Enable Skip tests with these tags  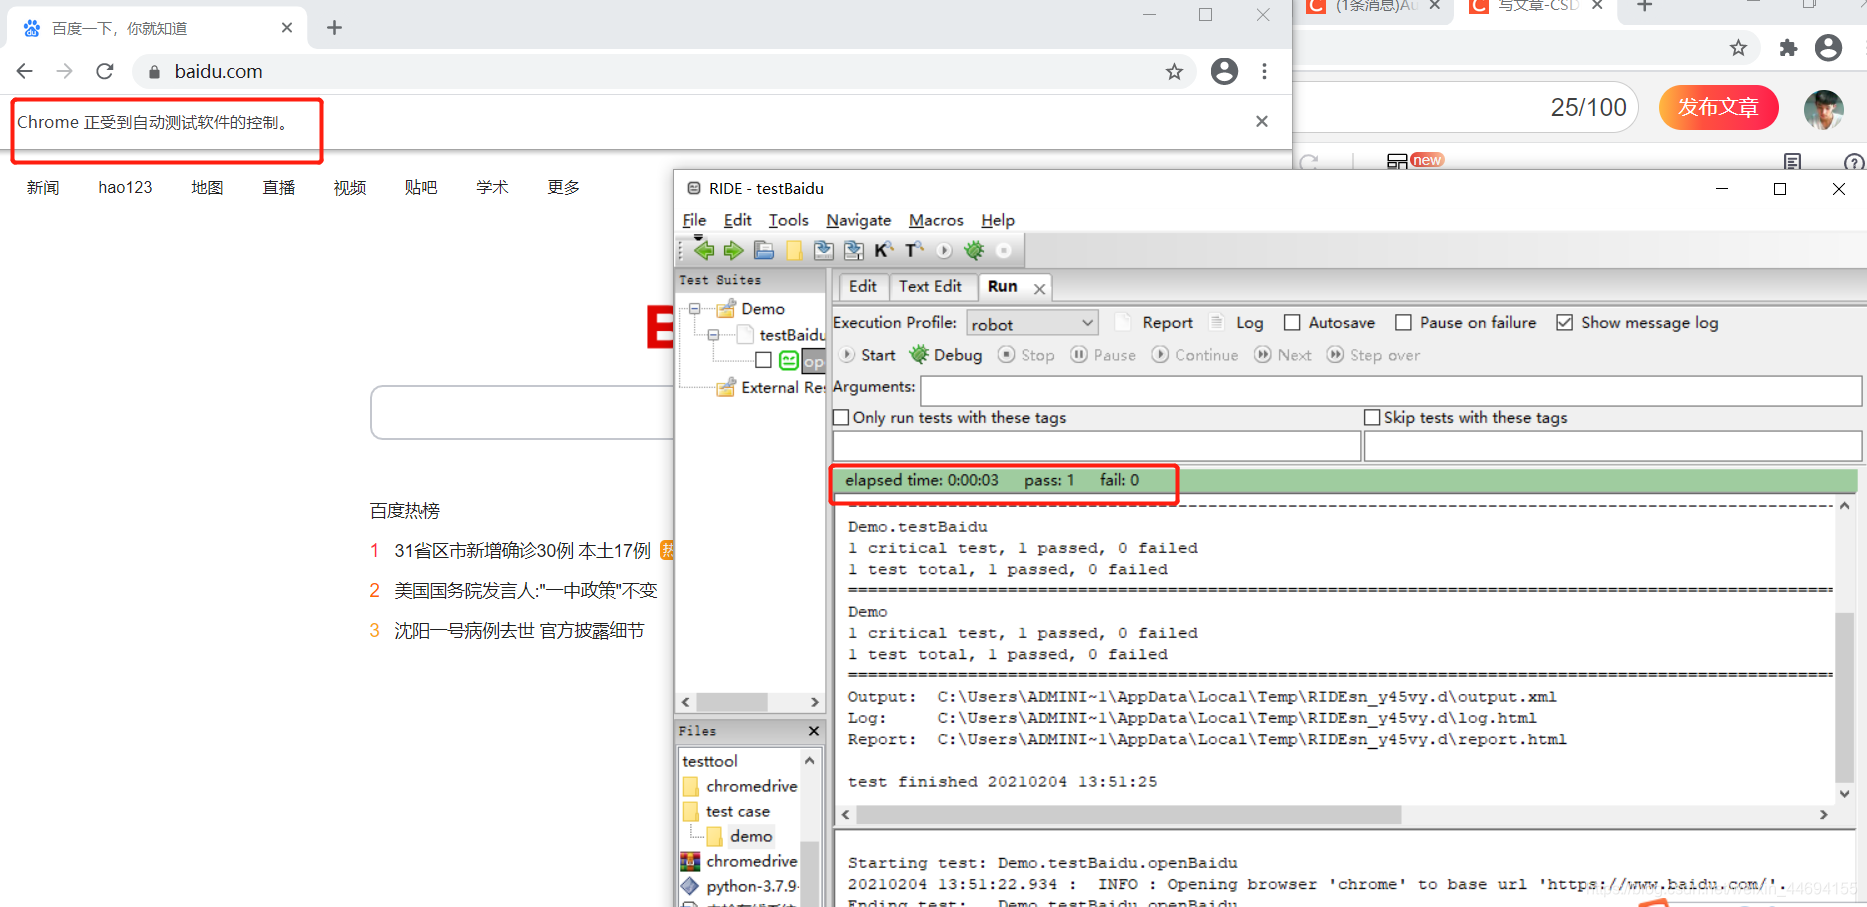1373,418
